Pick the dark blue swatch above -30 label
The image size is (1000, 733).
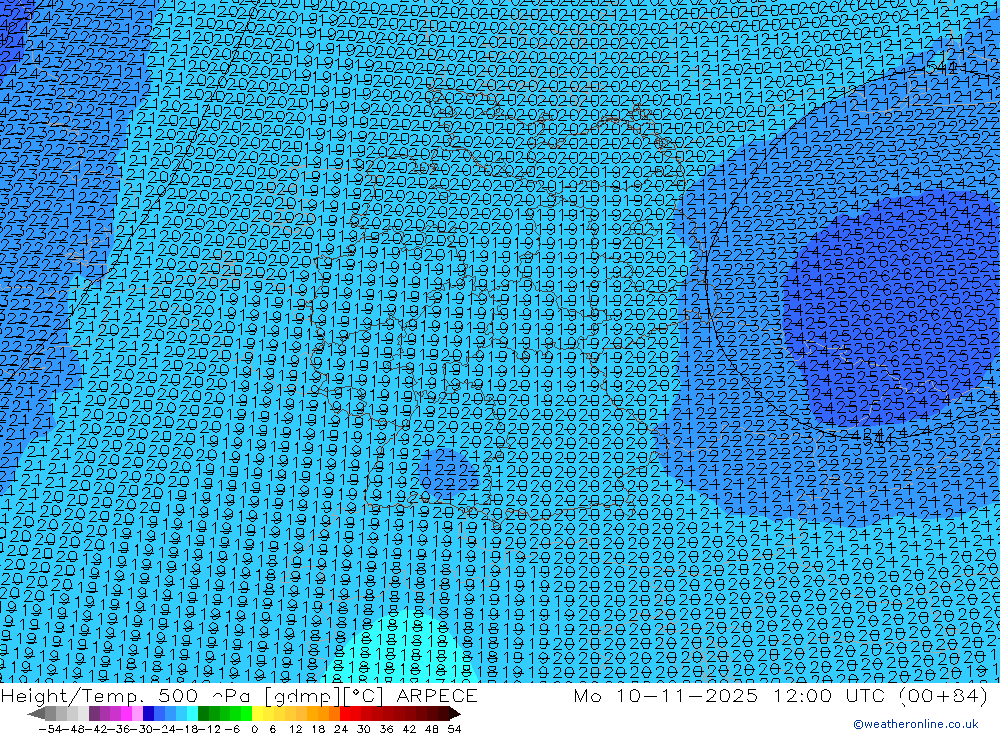pyautogui.click(x=148, y=713)
